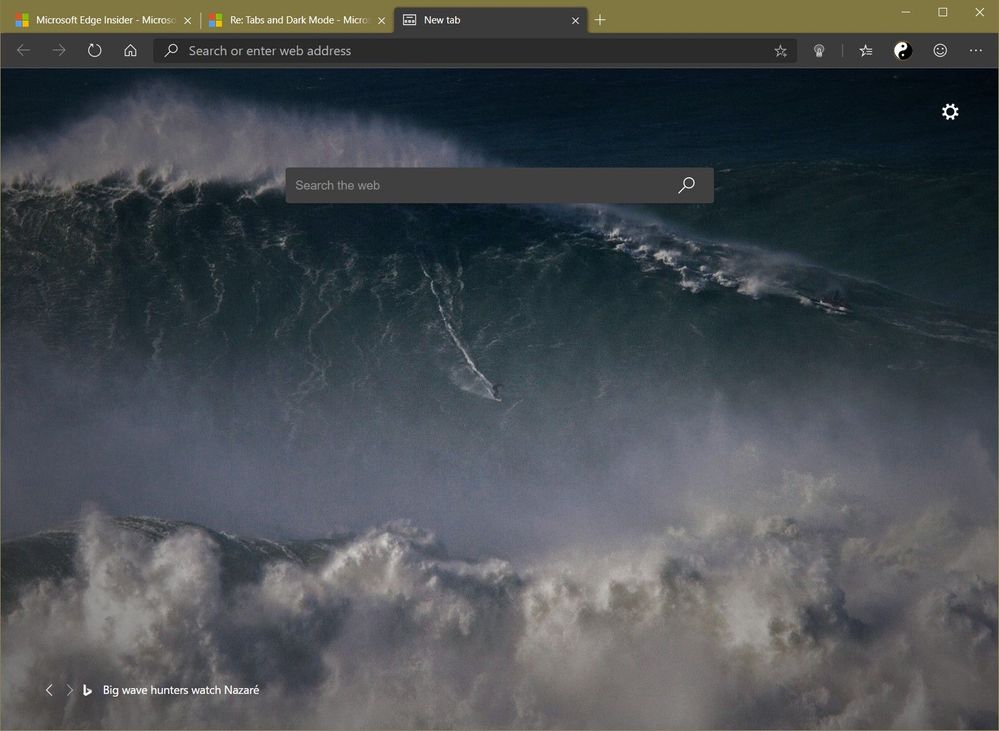The height and width of the screenshot is (731, 999).
Task: Open the yin-yang profile icon
Action: tap(903, 51)
